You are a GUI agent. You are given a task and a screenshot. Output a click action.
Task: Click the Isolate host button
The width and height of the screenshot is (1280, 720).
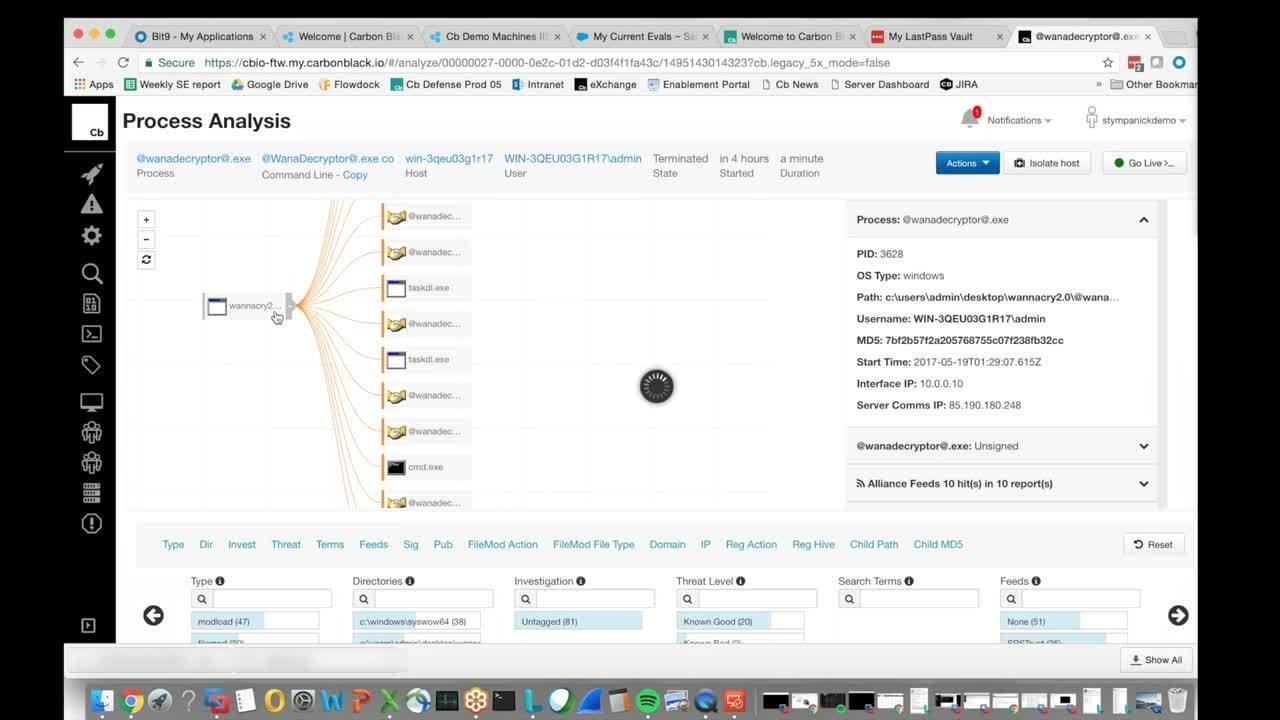[1047, 163]
